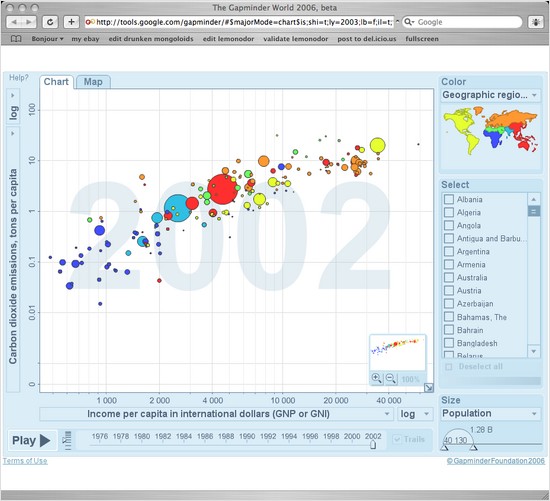Click the scroll down arrow in Select list
550x501 pixels.
coord(534,351)
